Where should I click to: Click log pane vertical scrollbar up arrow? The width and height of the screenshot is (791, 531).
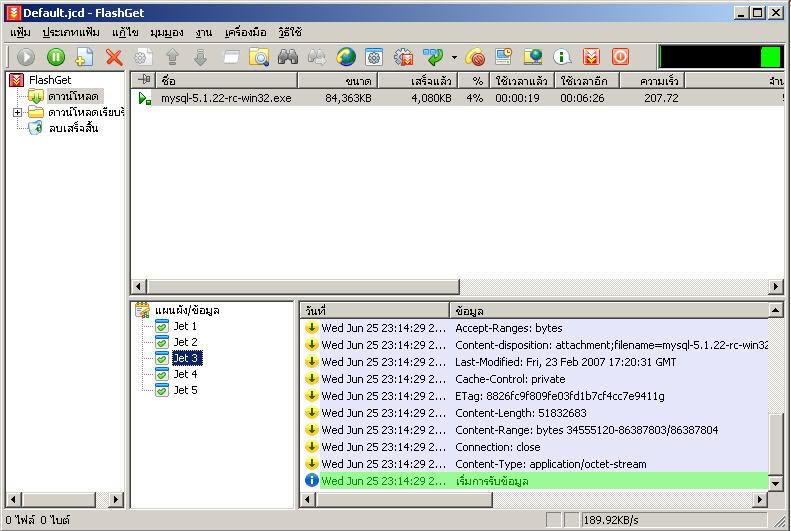(x=776, y=310)
